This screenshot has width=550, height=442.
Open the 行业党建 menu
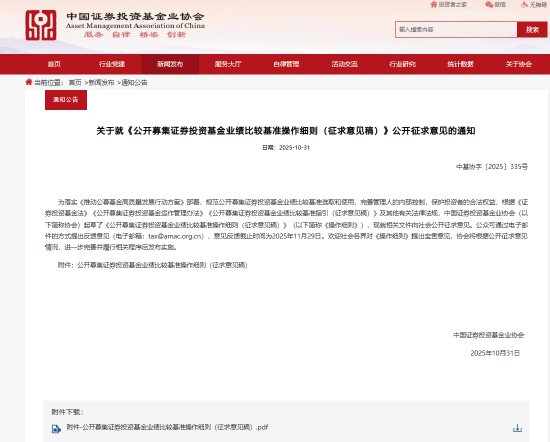coord(112,64)
